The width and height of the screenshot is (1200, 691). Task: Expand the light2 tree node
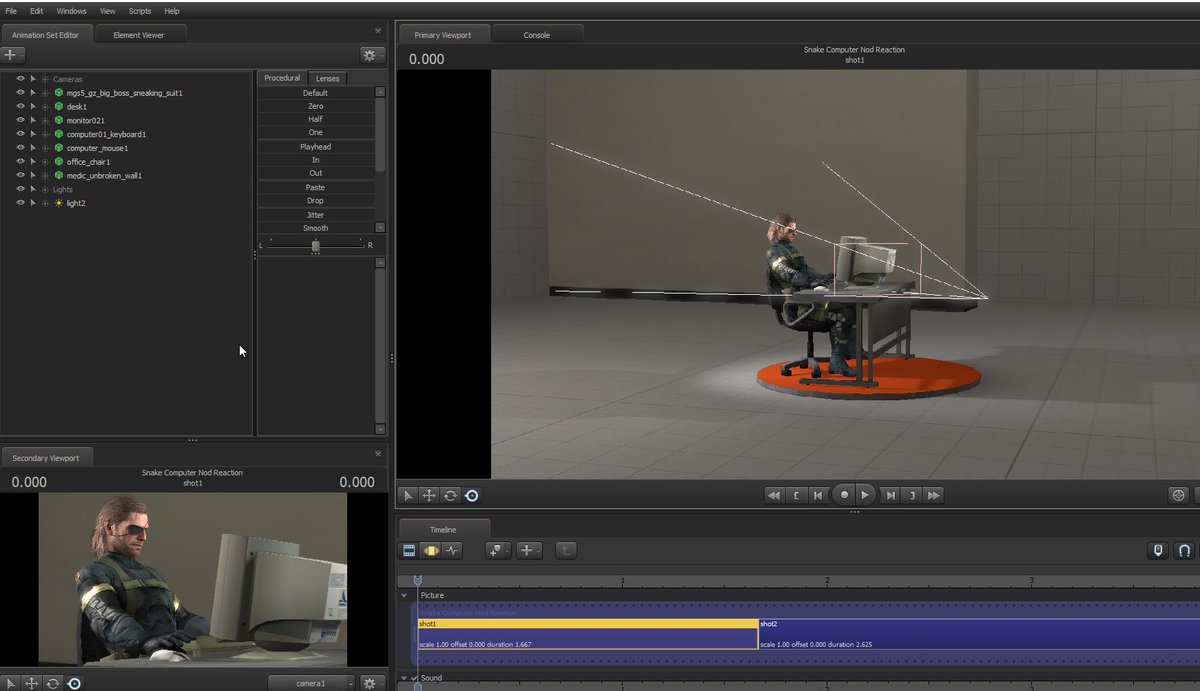point(45,203)
